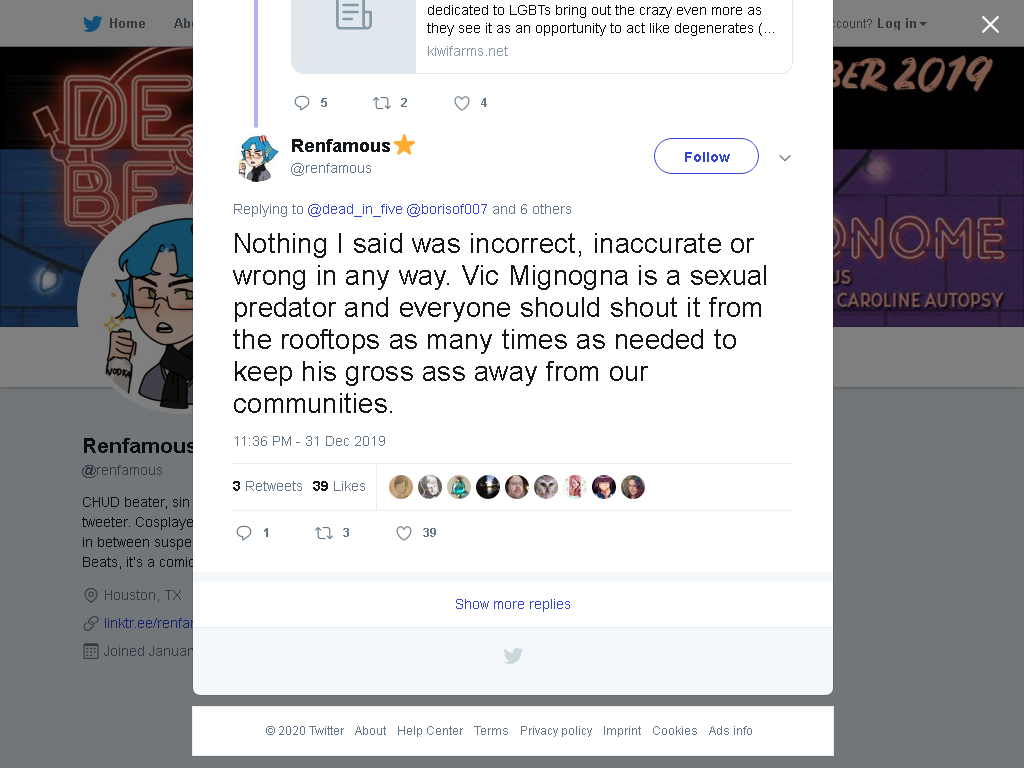The height and width of the screenshot is (768, 1024).
Task: Open the tweet options chevron next to Follow
Action: coord(785,157)
